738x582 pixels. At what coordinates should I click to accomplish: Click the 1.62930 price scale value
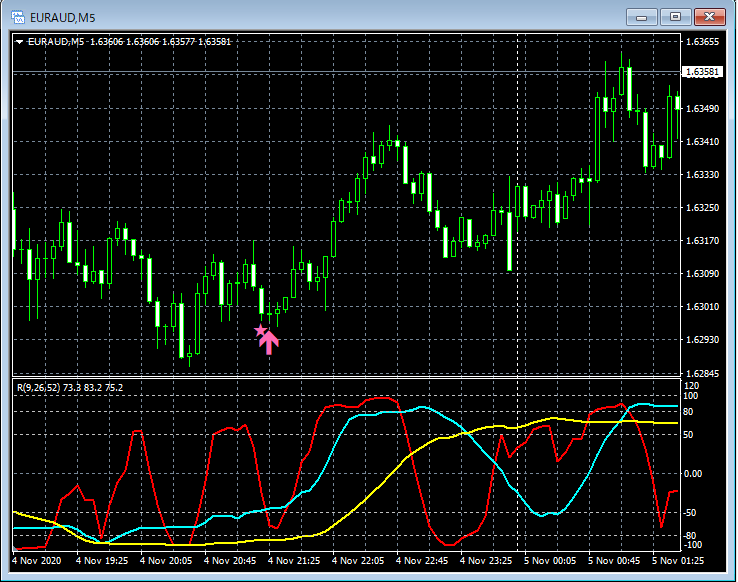point(702,340)
